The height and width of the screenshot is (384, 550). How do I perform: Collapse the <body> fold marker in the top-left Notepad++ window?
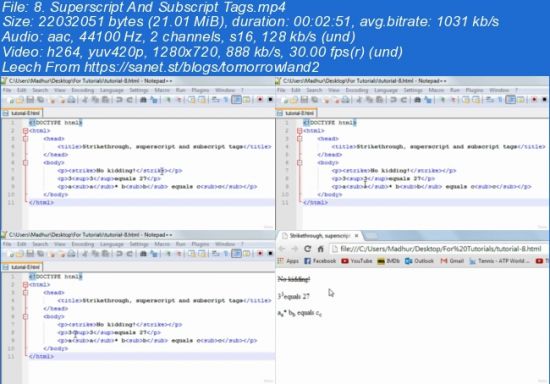coord(25,163)
